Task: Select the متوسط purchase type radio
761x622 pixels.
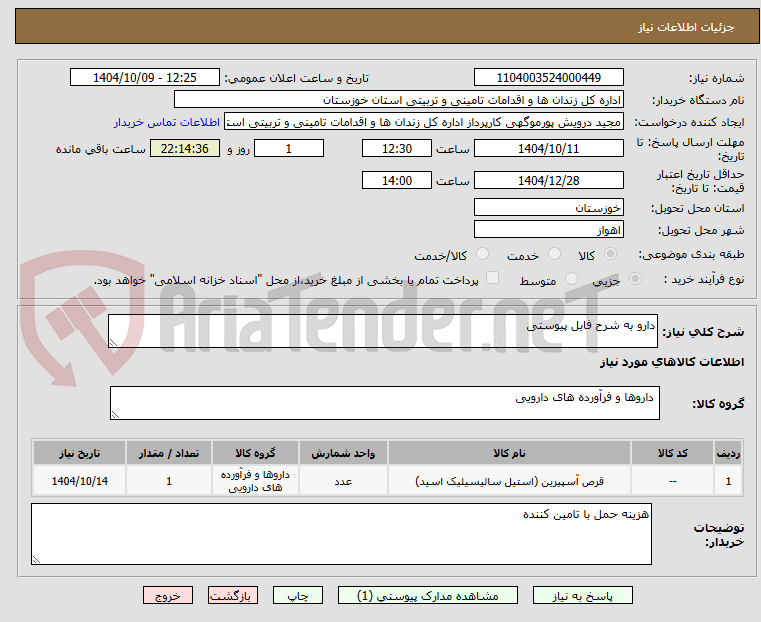Action: (571, 279)
